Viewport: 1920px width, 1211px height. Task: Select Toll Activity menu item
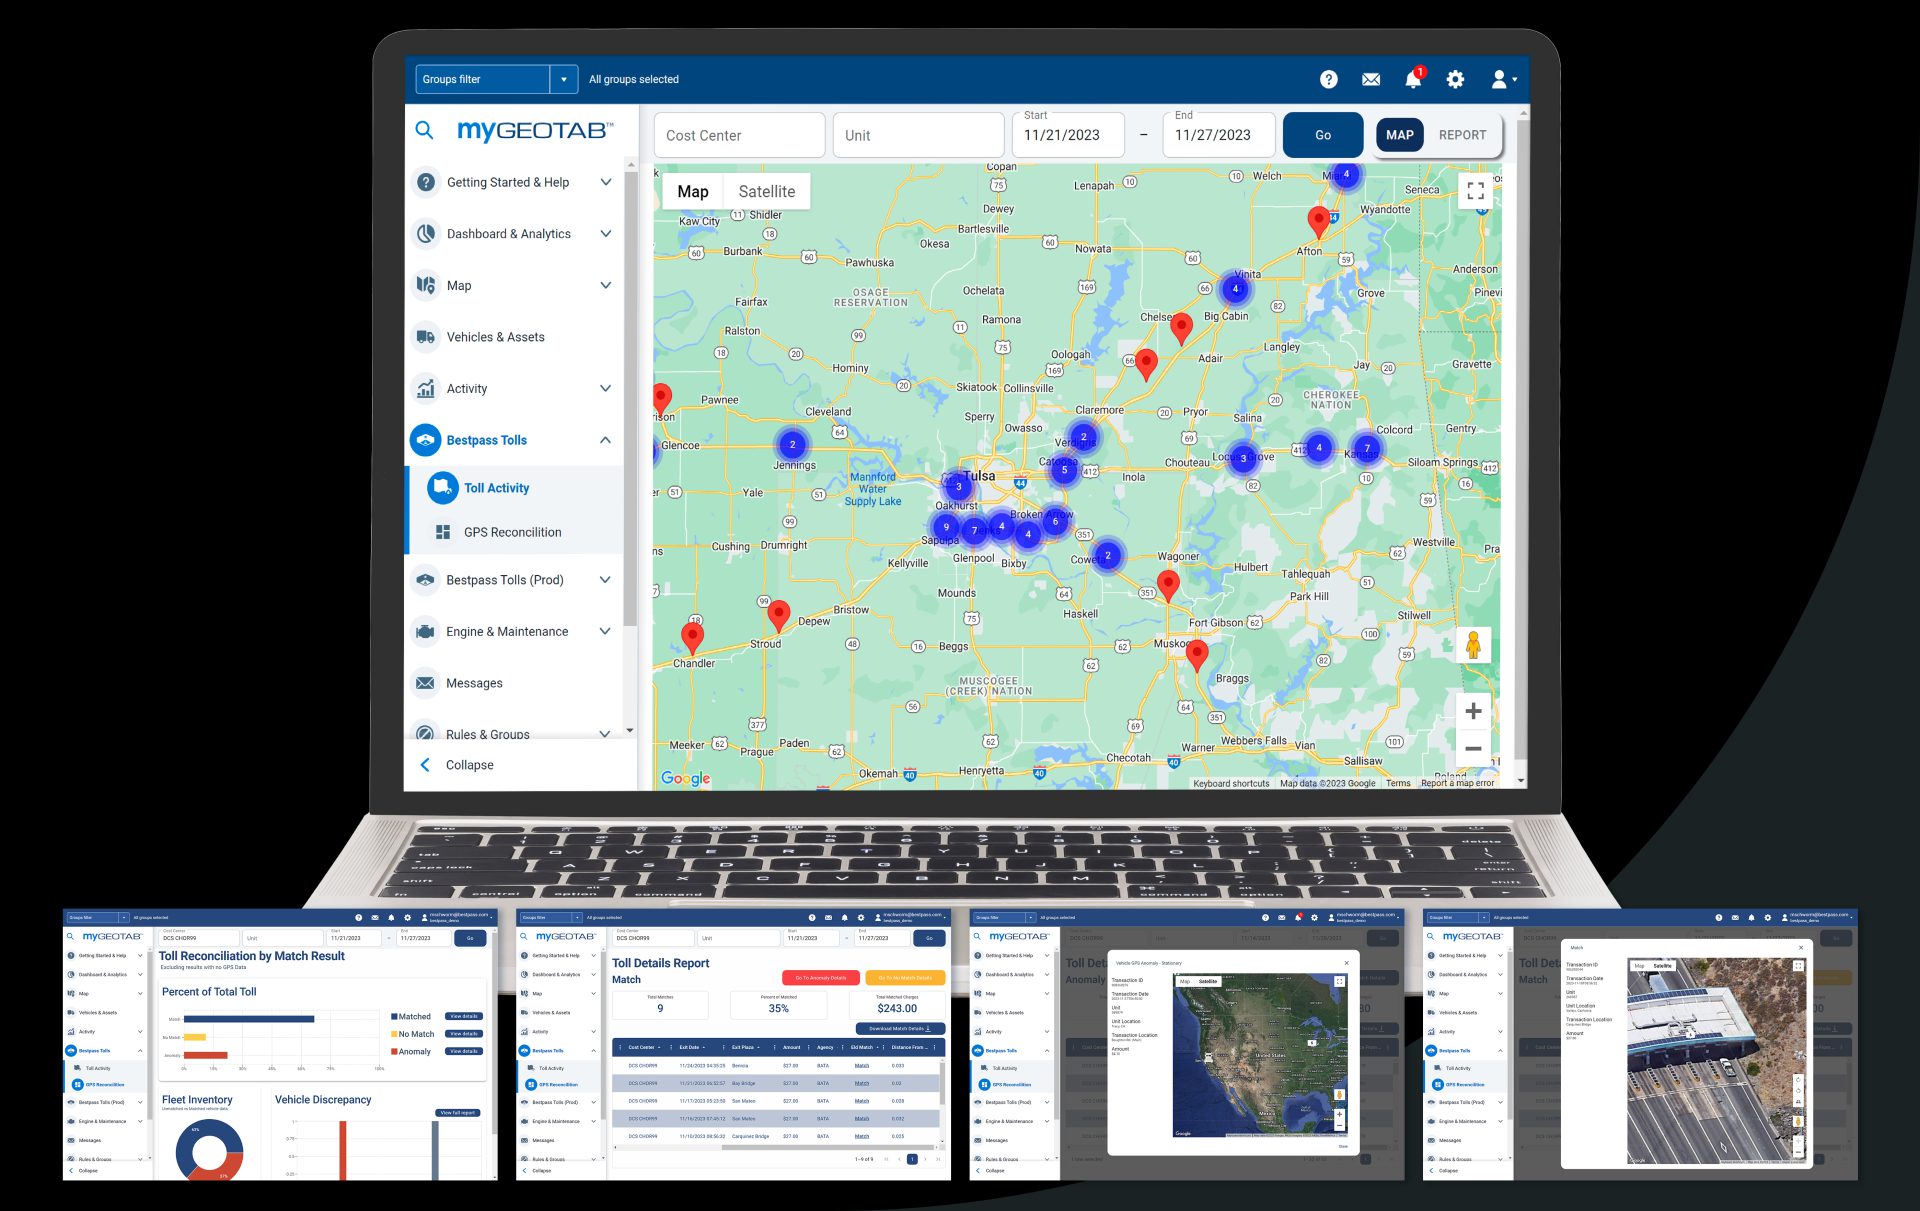[x=496, y=488]
